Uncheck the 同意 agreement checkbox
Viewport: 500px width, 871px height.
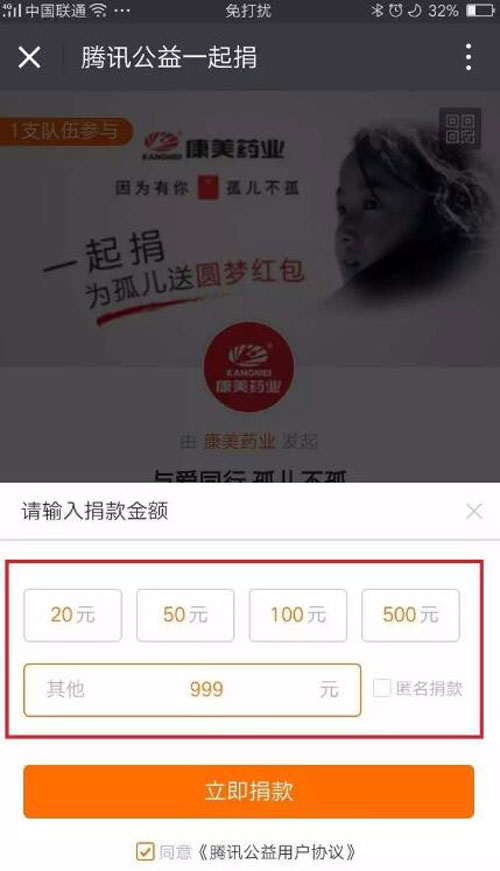(145, 851)
